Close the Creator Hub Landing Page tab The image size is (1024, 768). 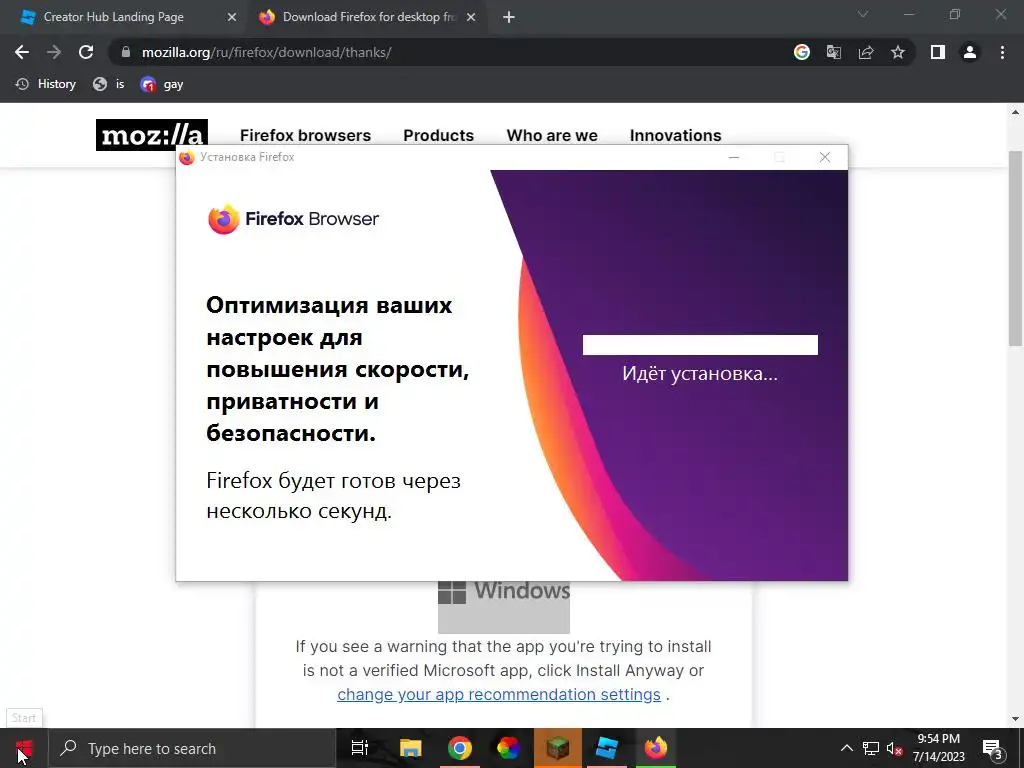pyautogui.click(x=232, y=17)
